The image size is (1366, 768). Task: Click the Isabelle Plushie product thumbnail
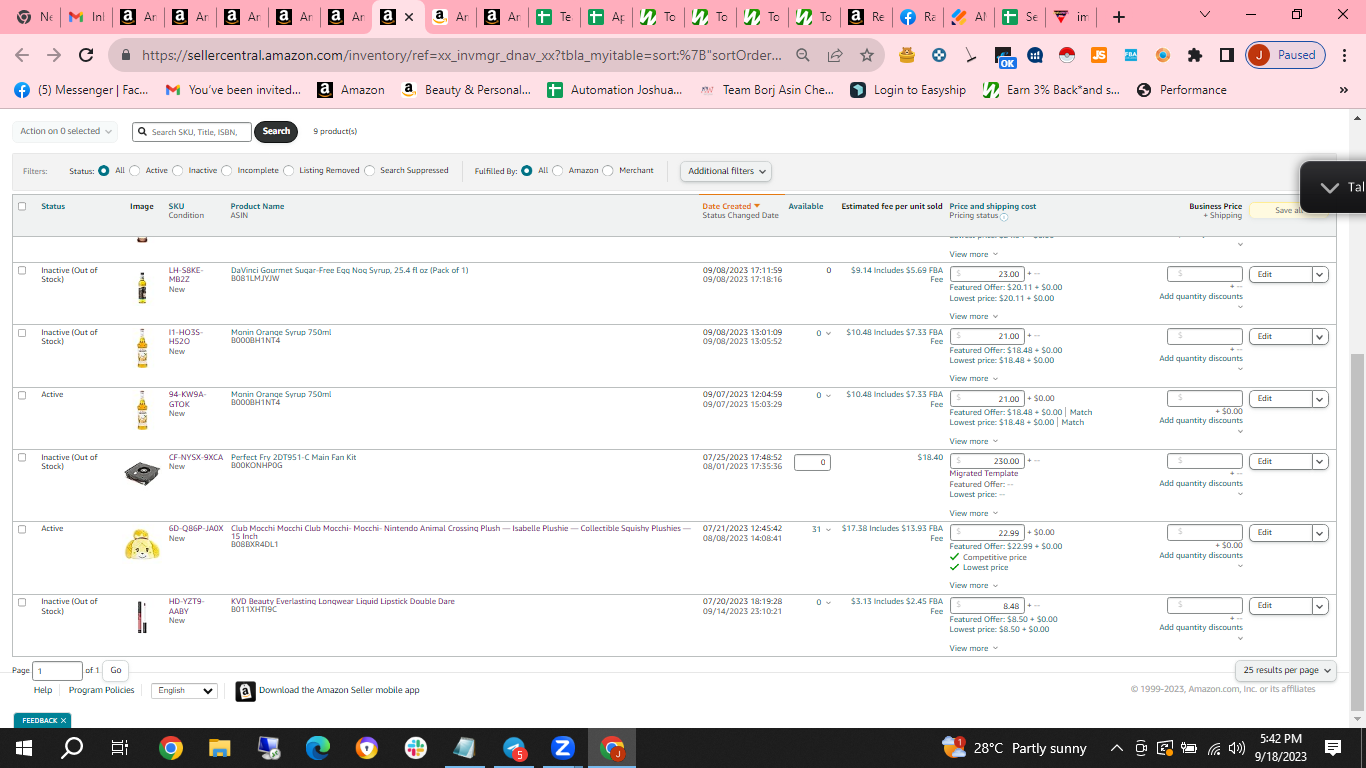pos(142,544)
